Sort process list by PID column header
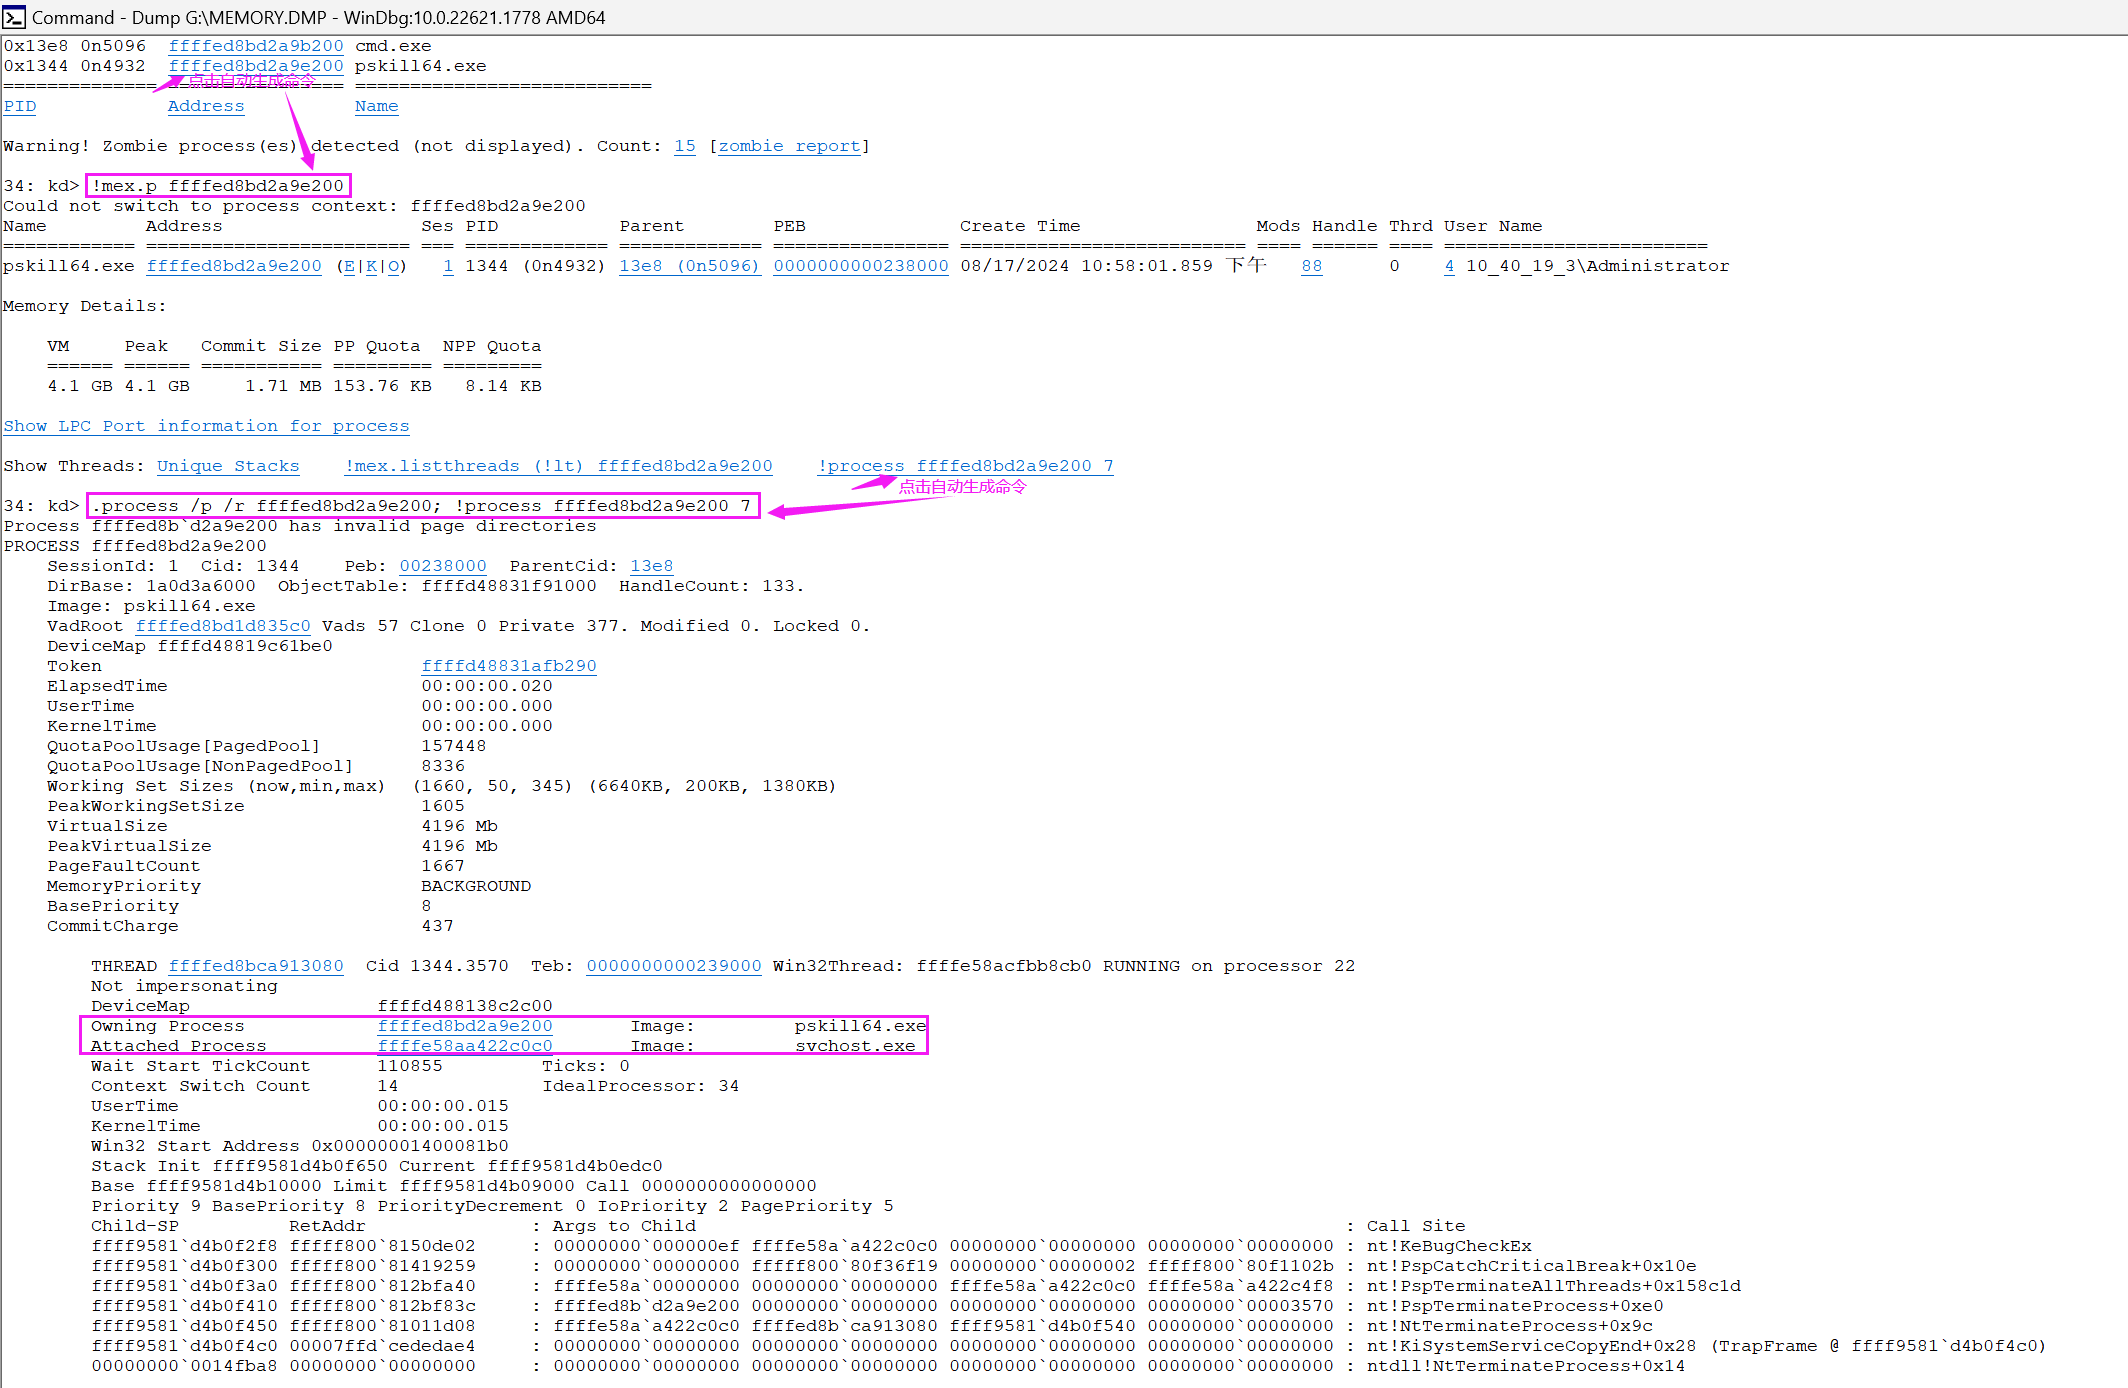Image resolution: width=2128 pixels, height=1388 pixels. click(19, 106)
